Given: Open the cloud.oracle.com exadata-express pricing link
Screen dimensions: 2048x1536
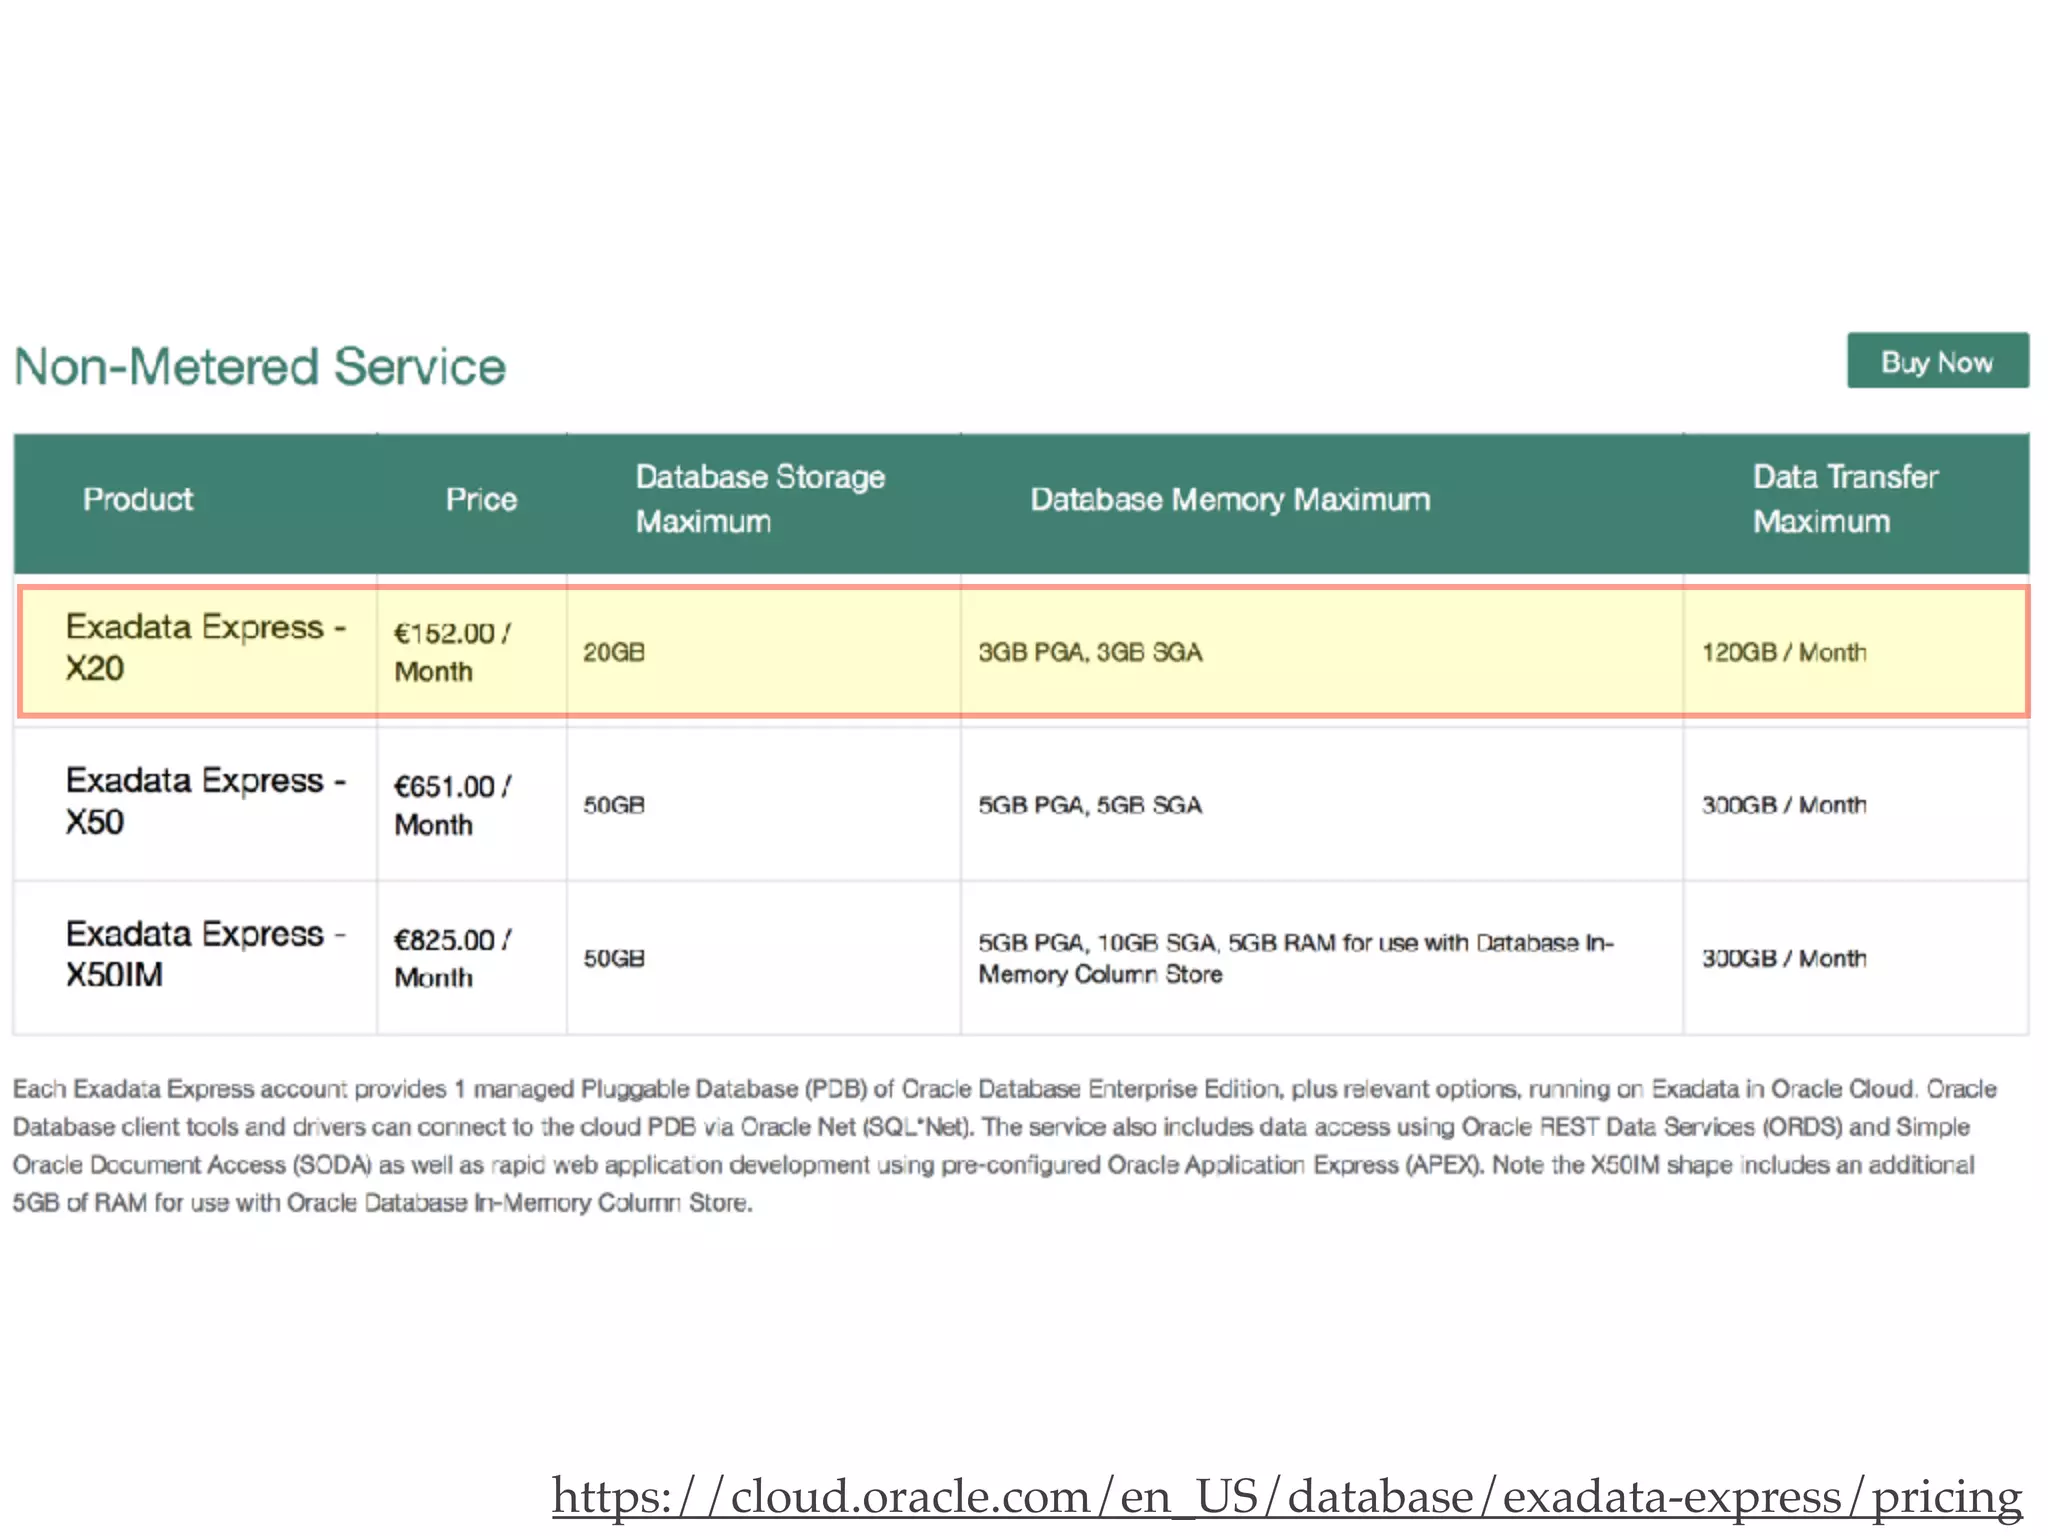Looking at the screenshot, I should pos(1287,1497).
